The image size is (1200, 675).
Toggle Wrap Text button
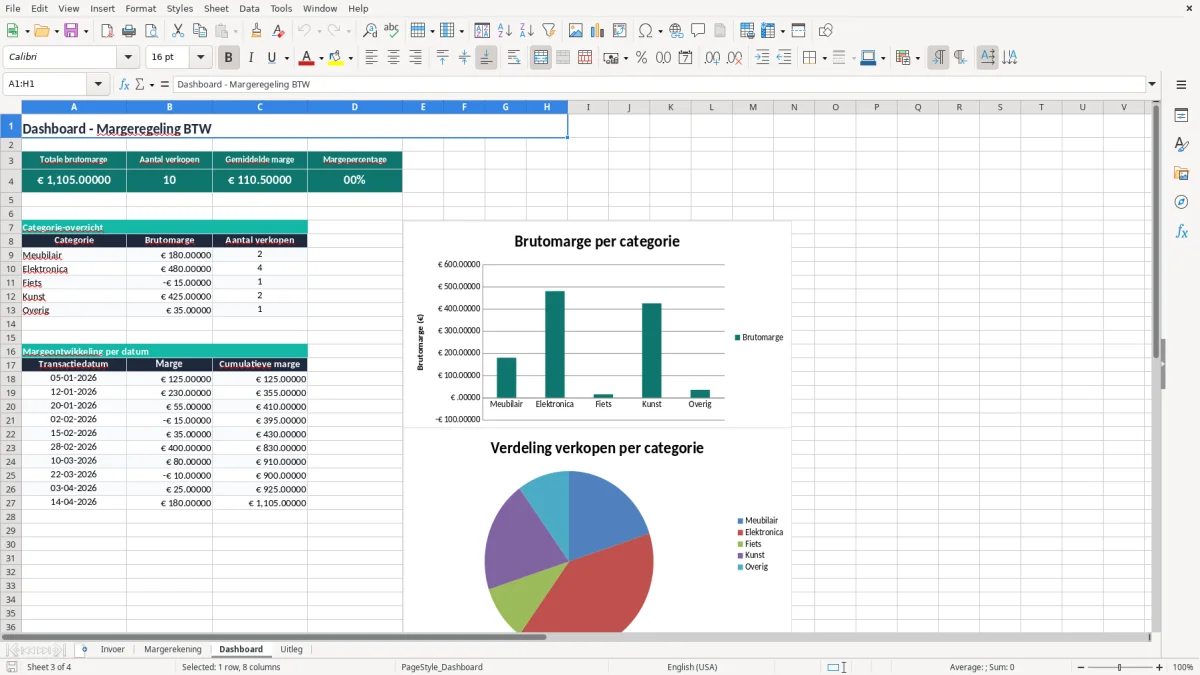[514, 58]
